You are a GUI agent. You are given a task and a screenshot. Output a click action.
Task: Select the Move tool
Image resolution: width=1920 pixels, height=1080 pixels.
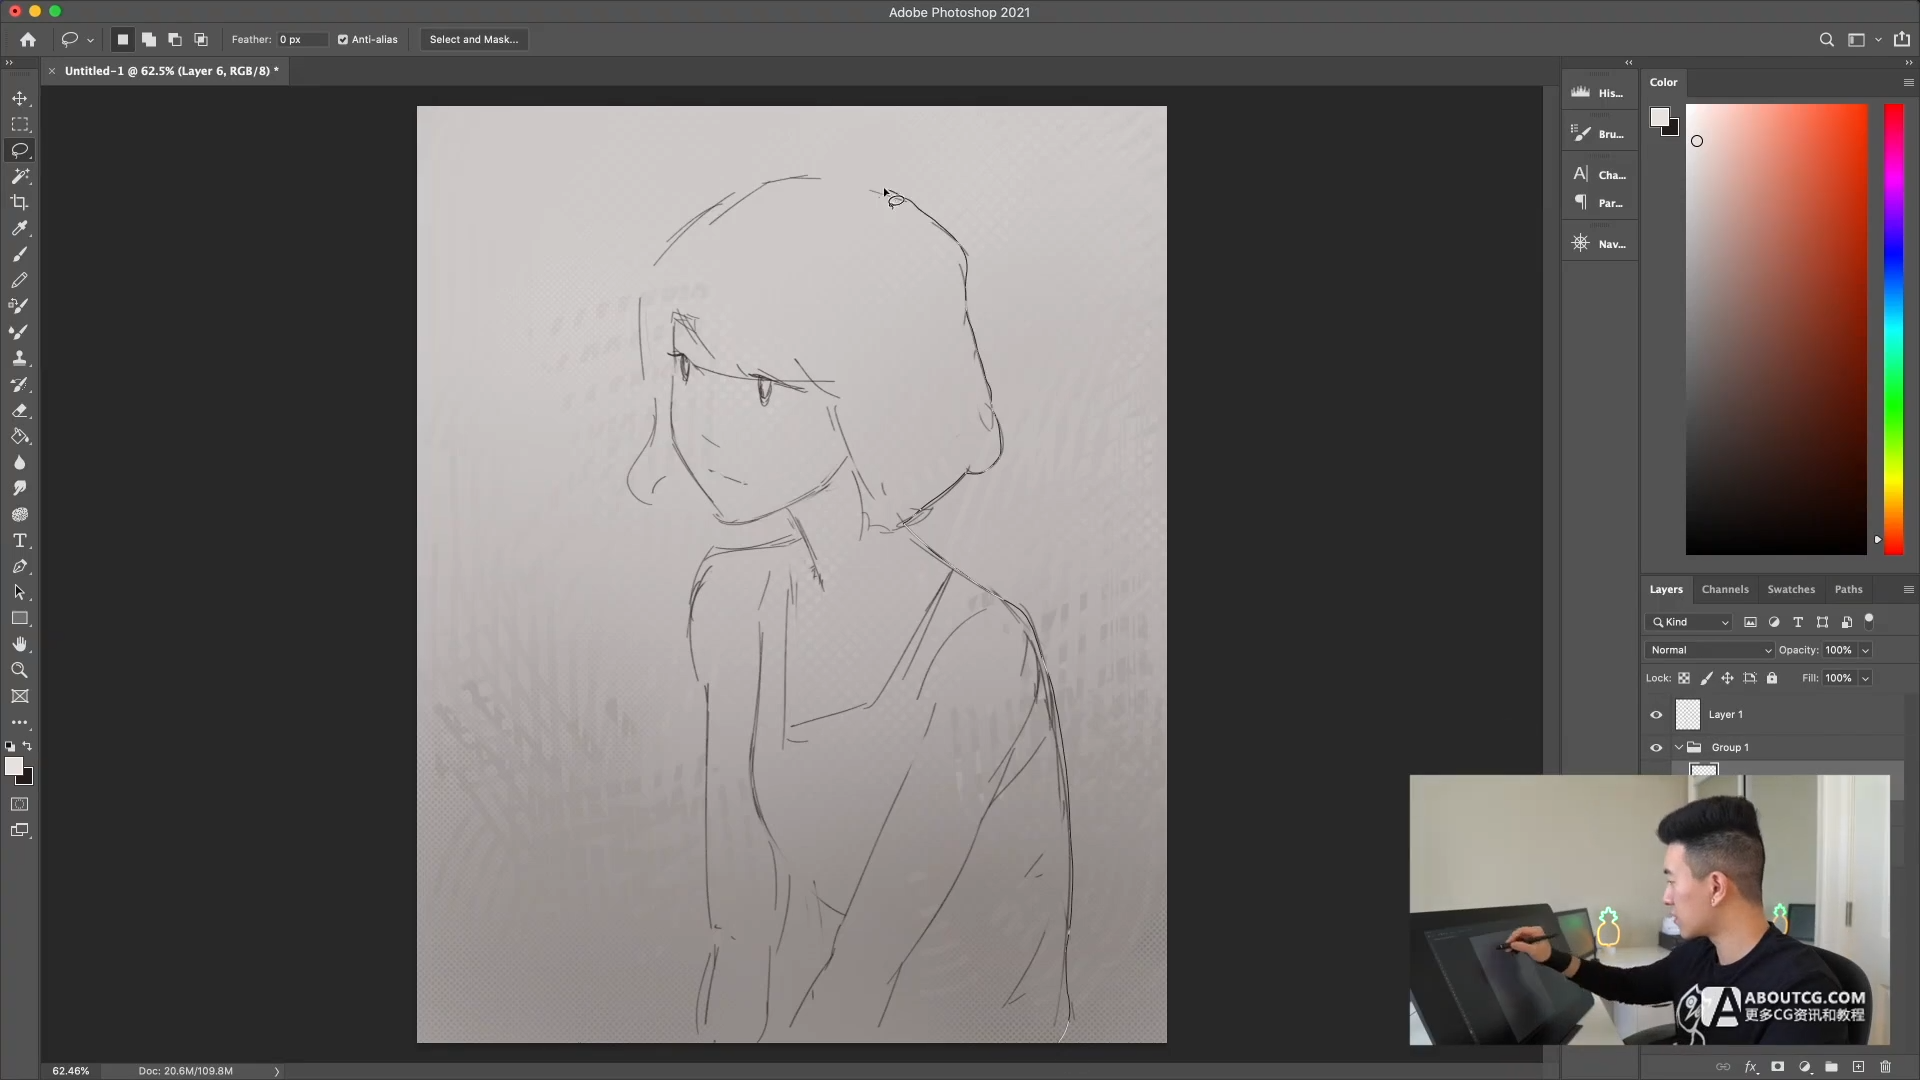[x=20, y=98]
